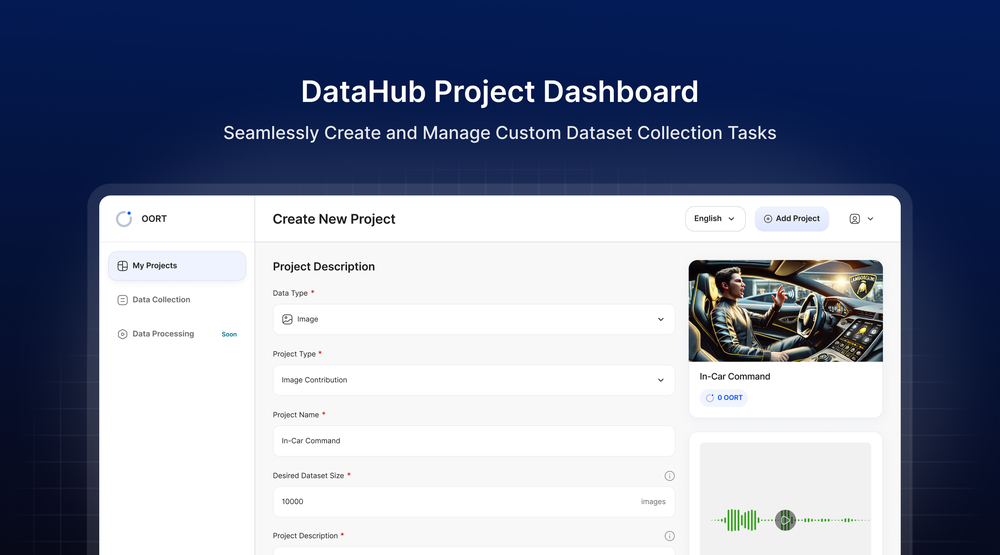Click the image icon in Data Type field
The height and width of the screenshot is (555, 1000).
tap(287, 319)
